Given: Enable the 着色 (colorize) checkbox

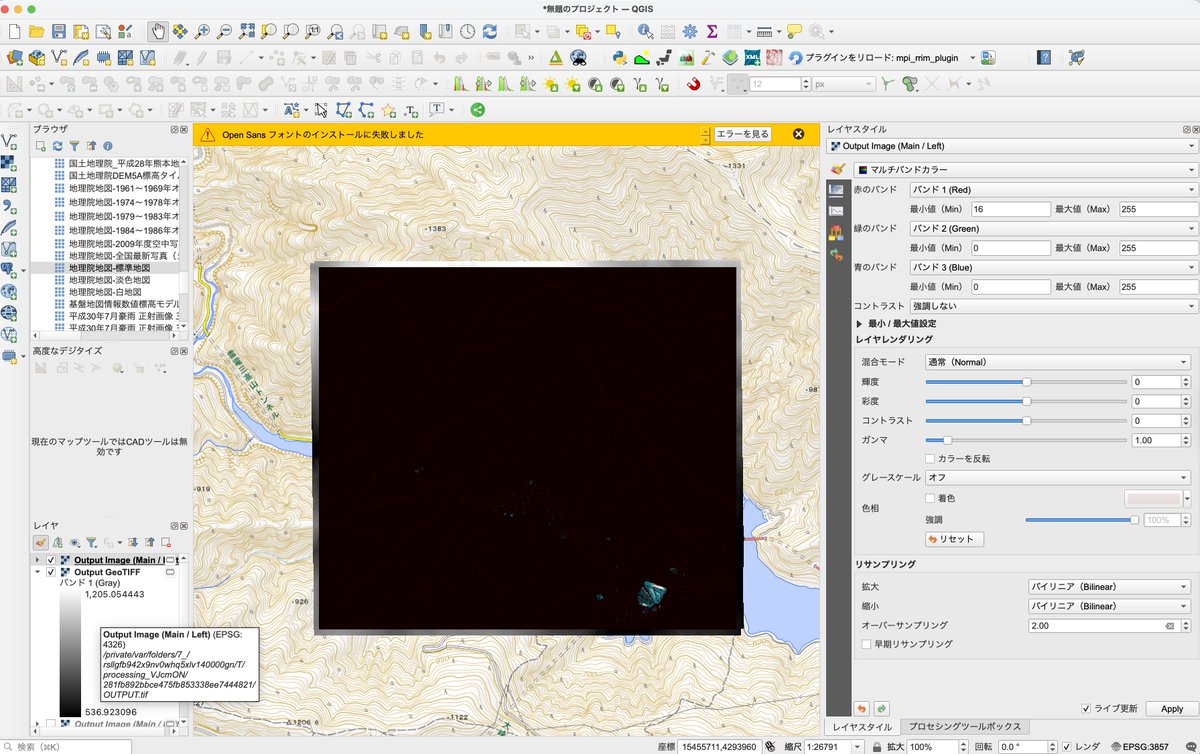Looking at the screenshot, I should click(x=931, y=498).
